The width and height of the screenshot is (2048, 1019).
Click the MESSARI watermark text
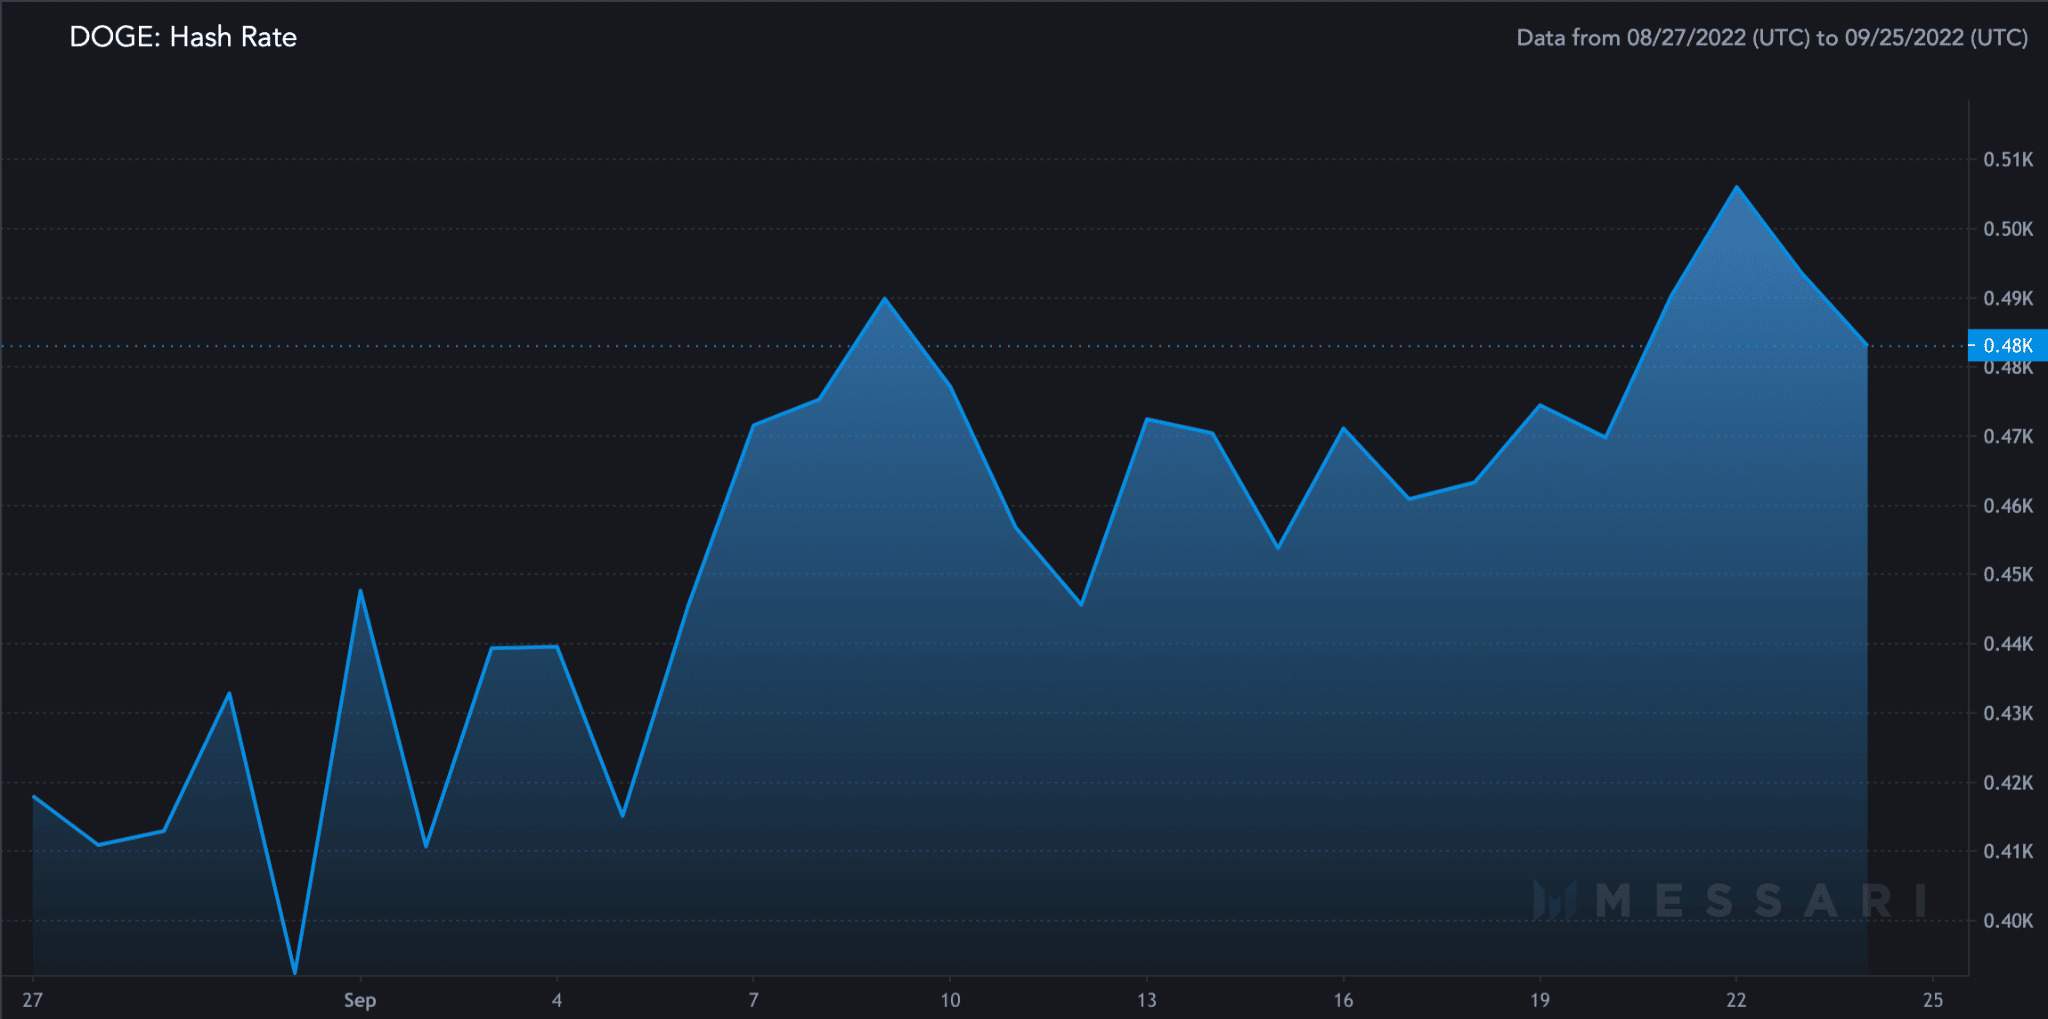coord(1760,900)
